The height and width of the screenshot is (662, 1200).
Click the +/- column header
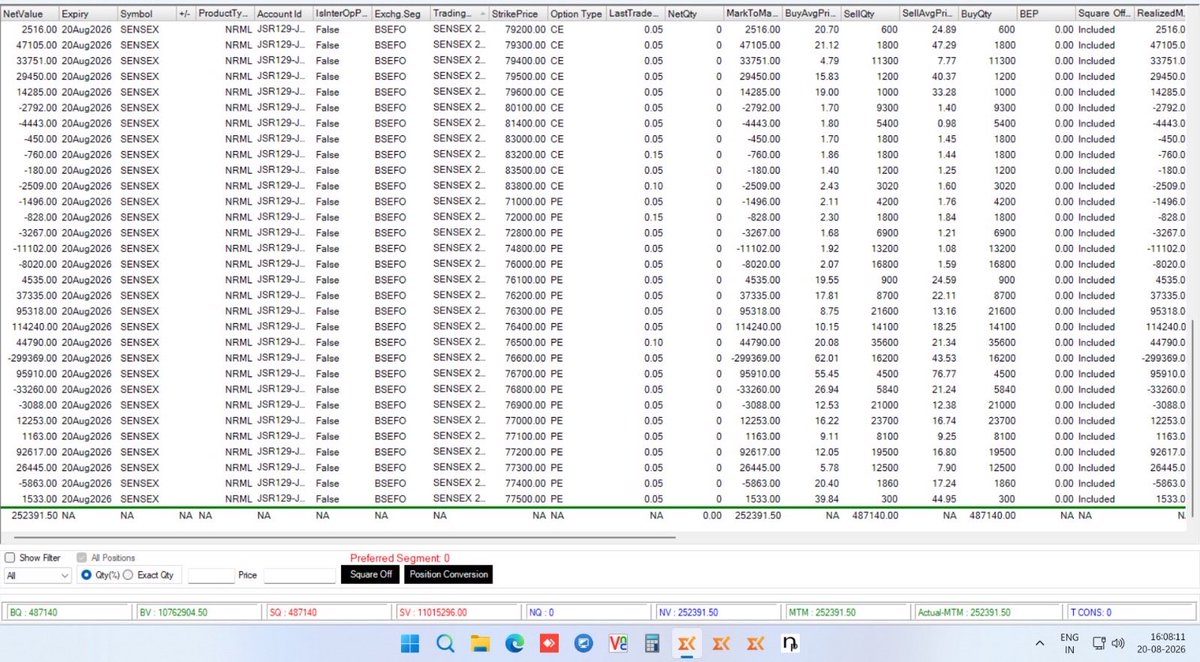[185, 15]
